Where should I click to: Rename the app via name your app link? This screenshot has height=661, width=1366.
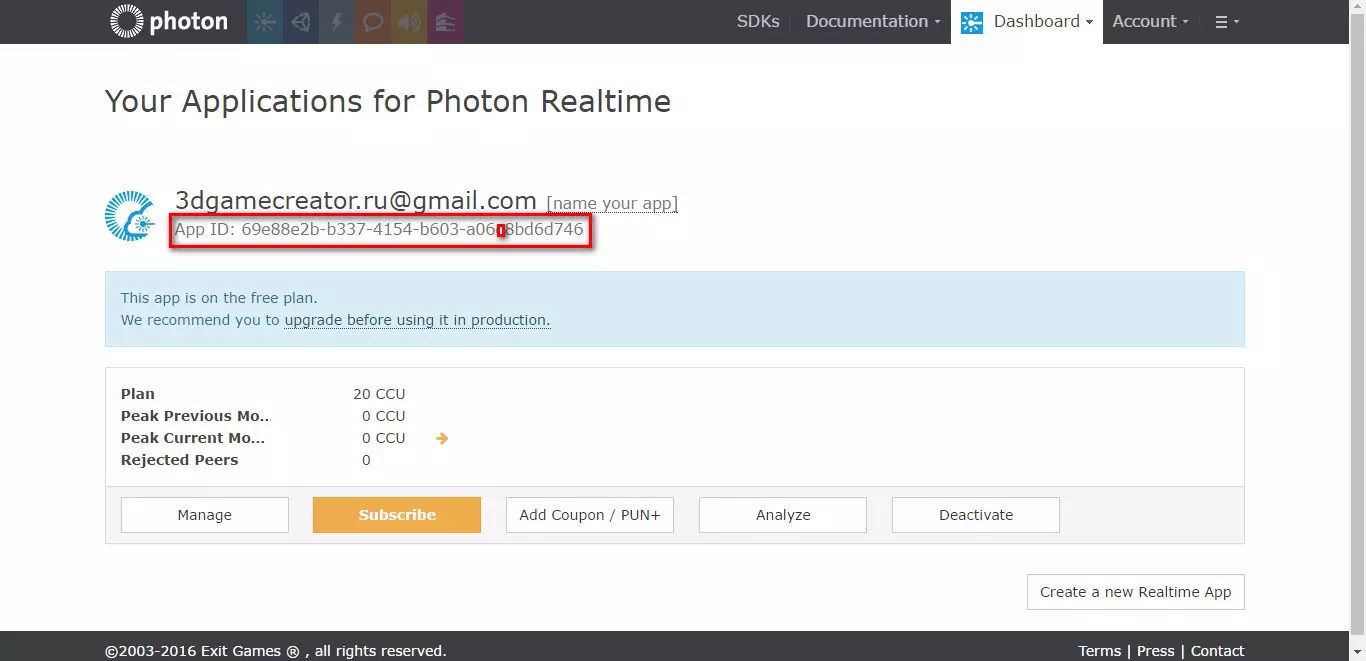[612, 203]
